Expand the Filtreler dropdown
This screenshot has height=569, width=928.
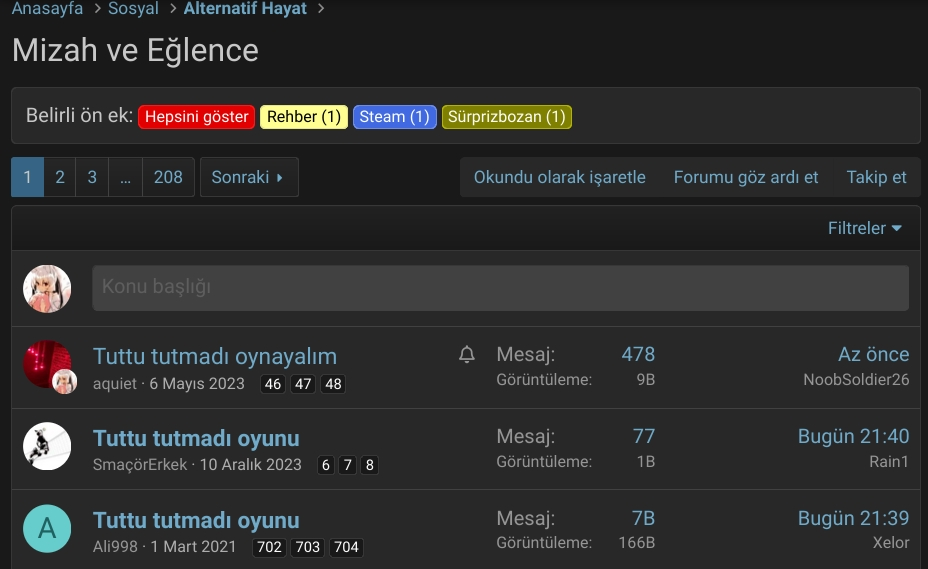865,228
